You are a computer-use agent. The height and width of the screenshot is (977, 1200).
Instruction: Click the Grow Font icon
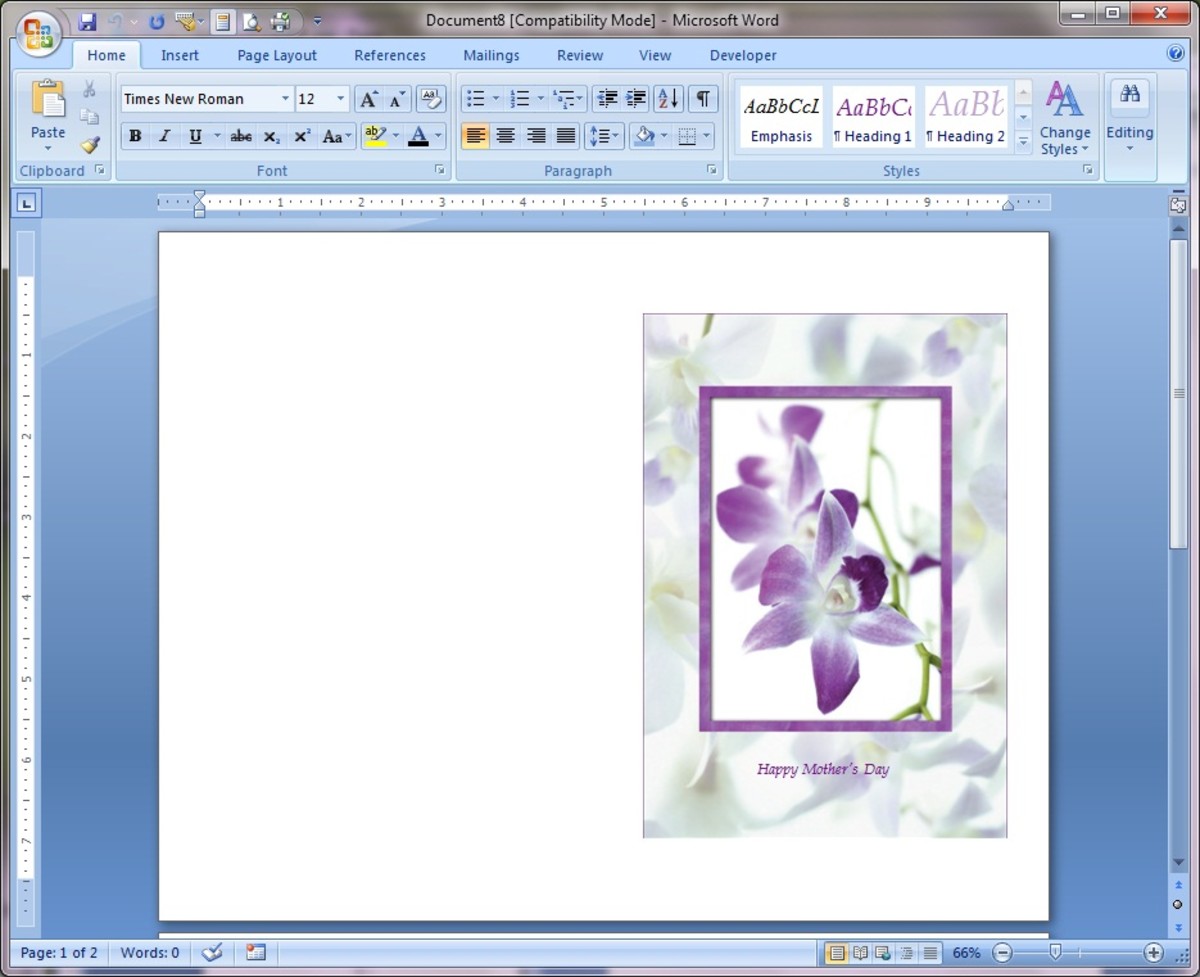click(369, 99)
